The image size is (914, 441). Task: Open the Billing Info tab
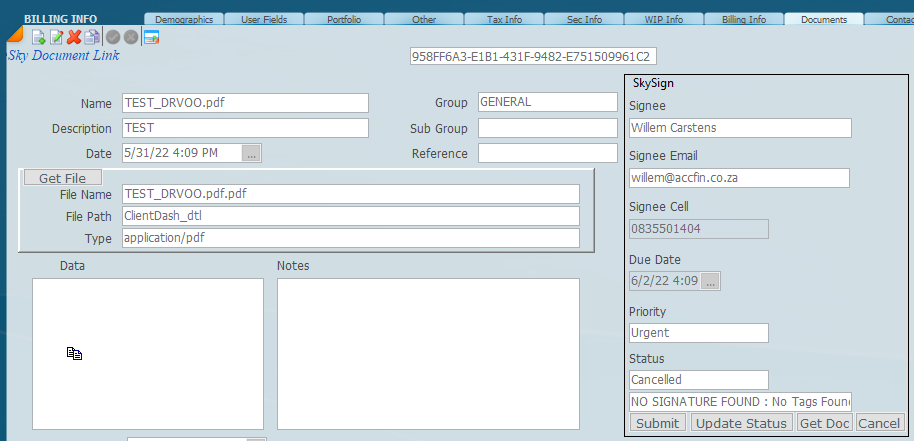(x=743, y=20)
